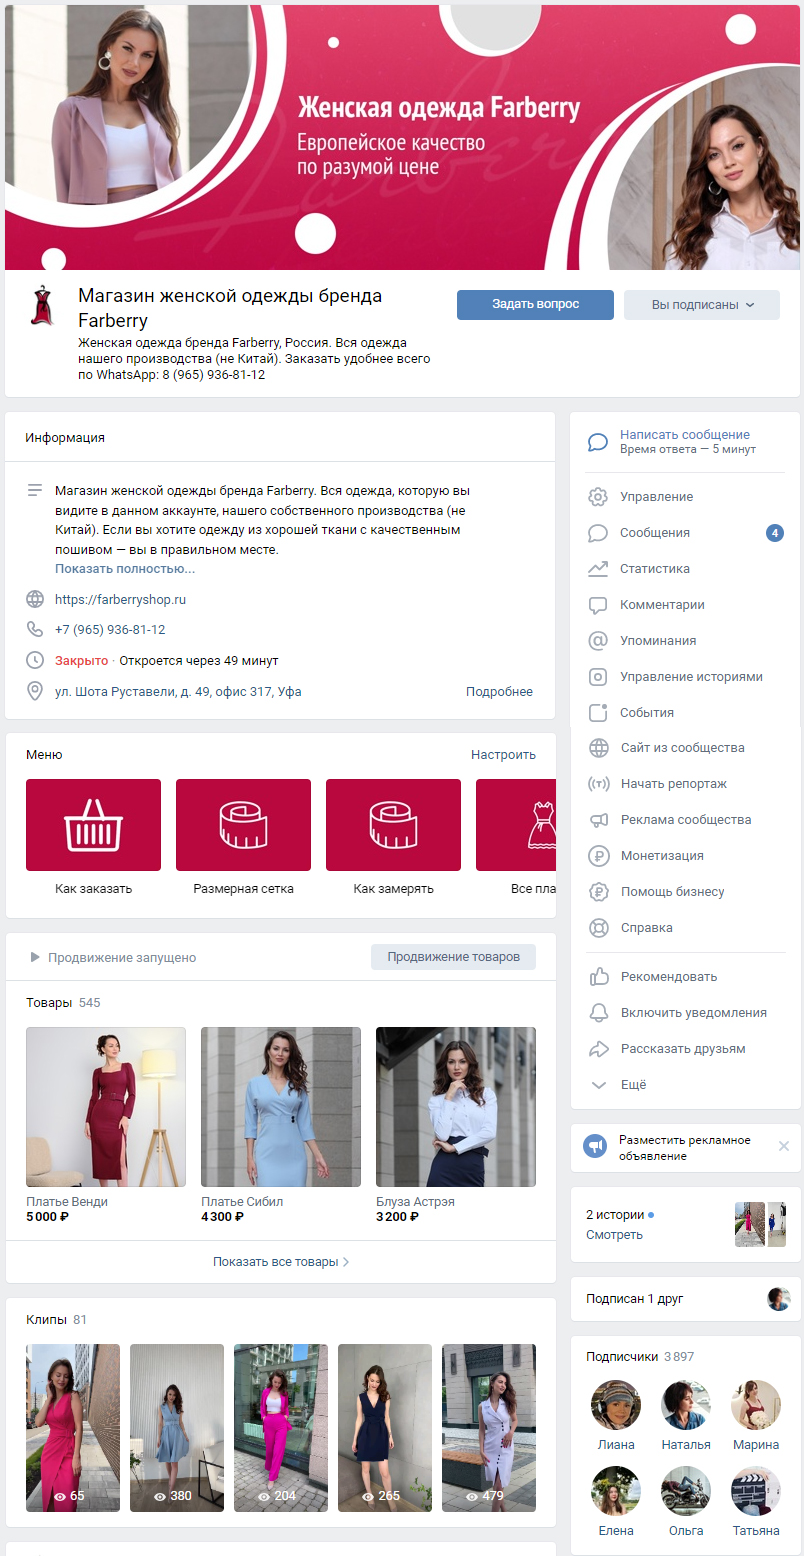804x1556 pixels.
Task: Click the Статистика chart icon
Action: [598, 569]
